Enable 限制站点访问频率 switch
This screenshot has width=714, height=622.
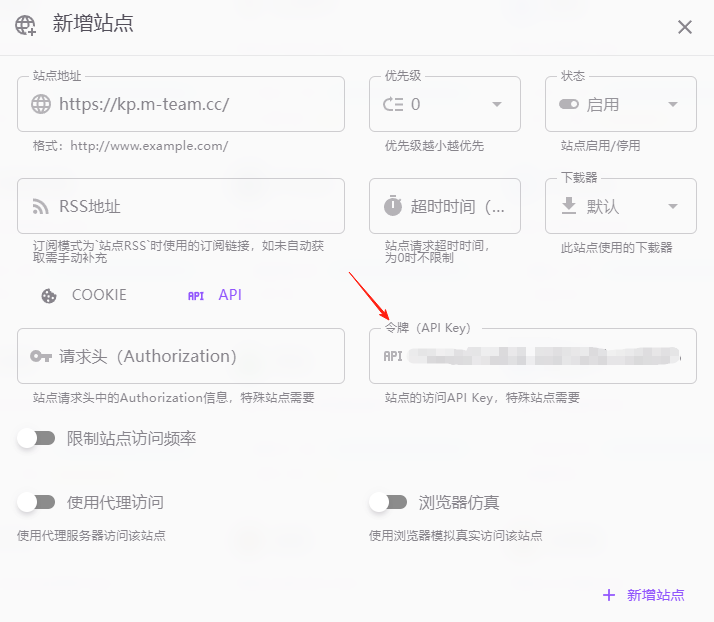[36, 438]
